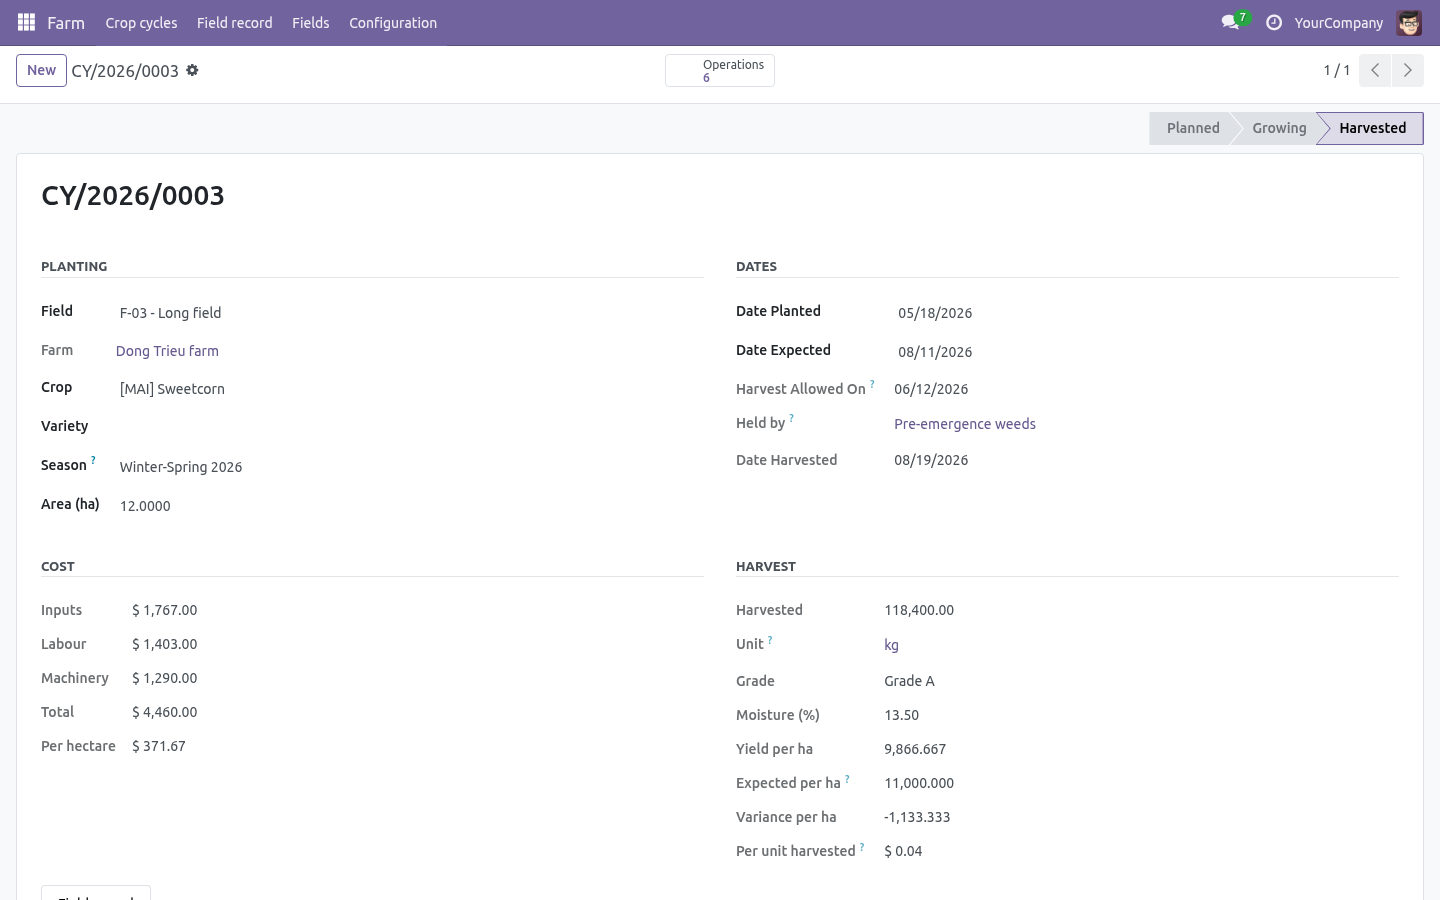This screenshot has height=900, width=1440.
Task: Switch company via YourCompany
Action: (x=1338, y=22)
